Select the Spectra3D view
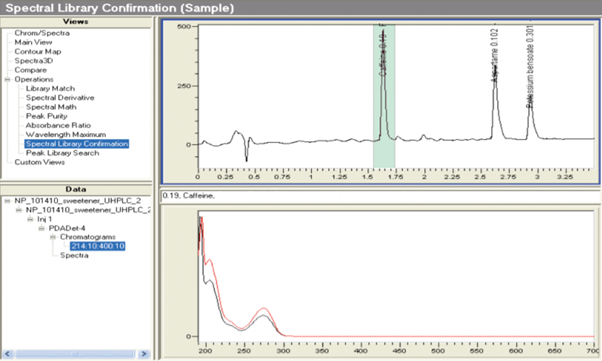This screenshot has height=361, width=602. coord(34,61)
